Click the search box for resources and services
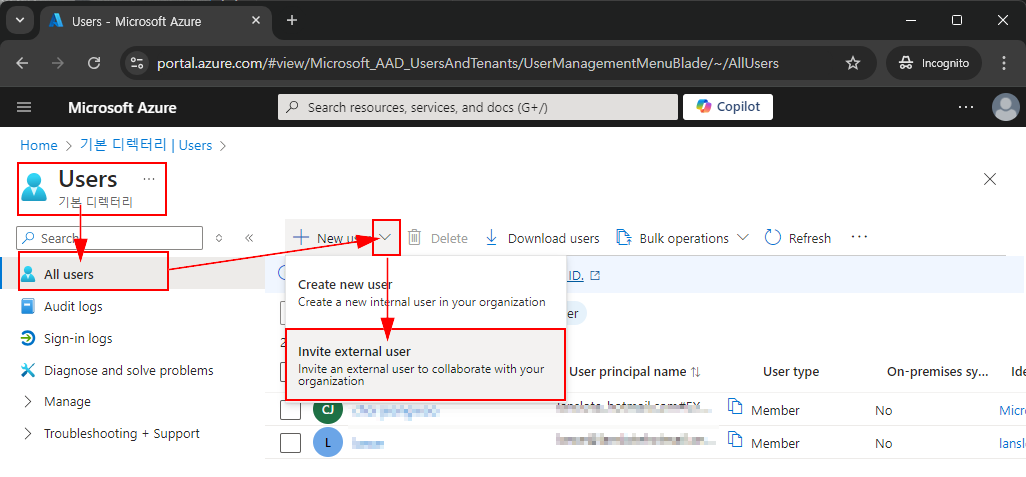 pos(478,107)
